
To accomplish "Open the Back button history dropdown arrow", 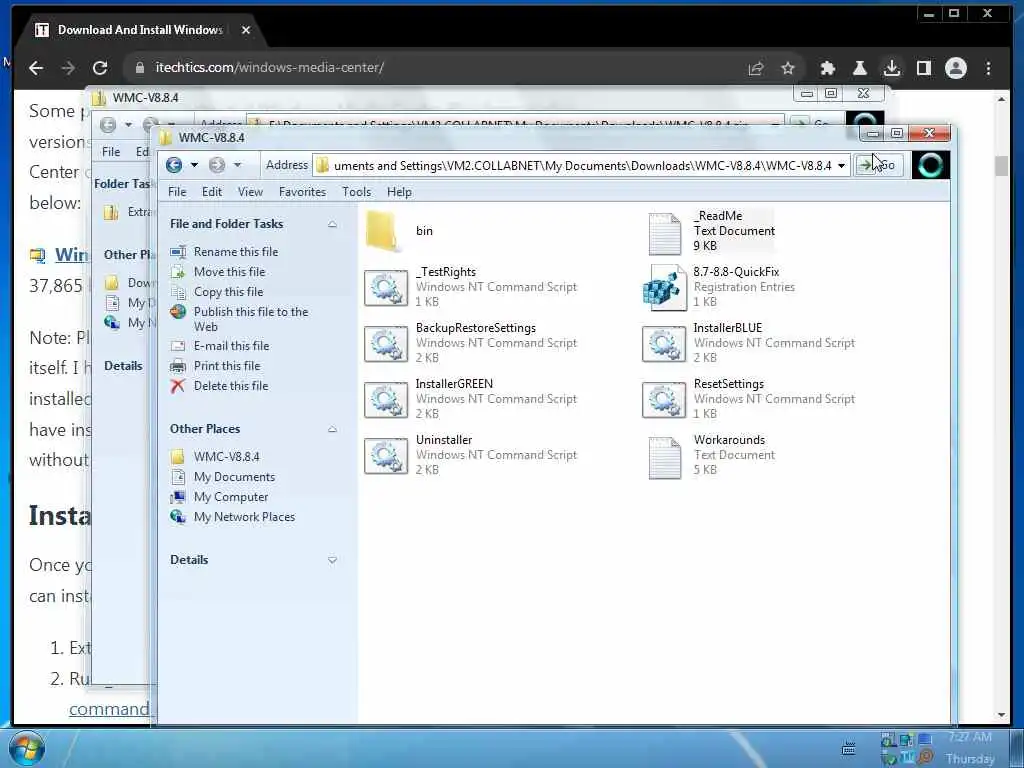I will tap(194, 165).
